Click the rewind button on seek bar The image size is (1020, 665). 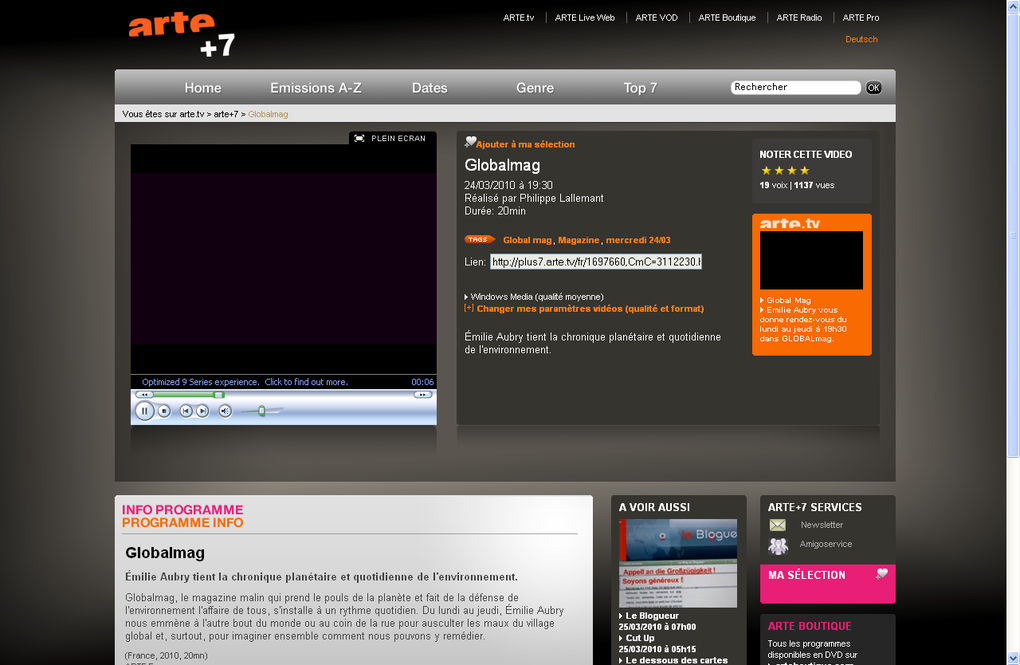point(144,394)
